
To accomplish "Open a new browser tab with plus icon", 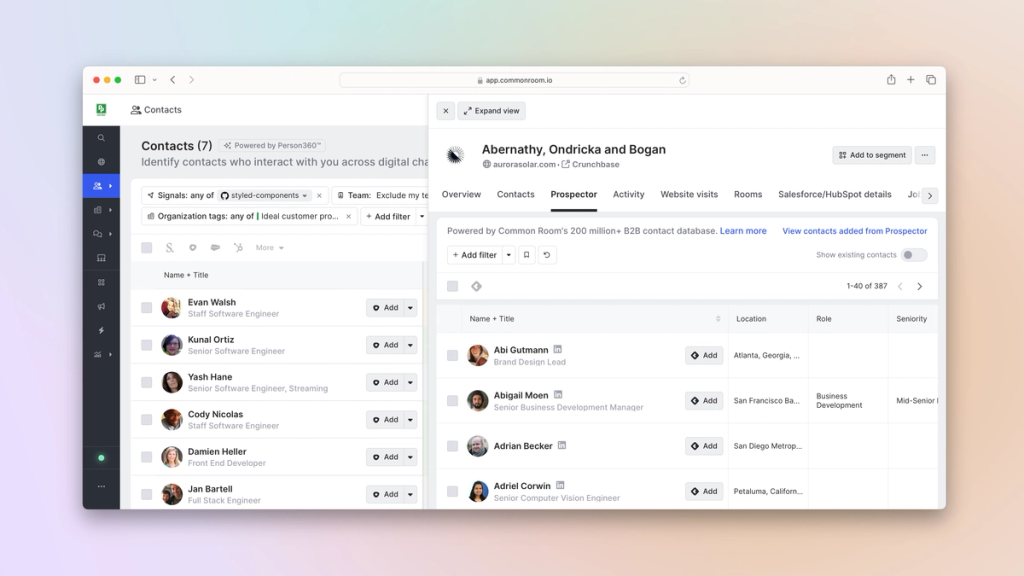I will [x=910, y=80].
